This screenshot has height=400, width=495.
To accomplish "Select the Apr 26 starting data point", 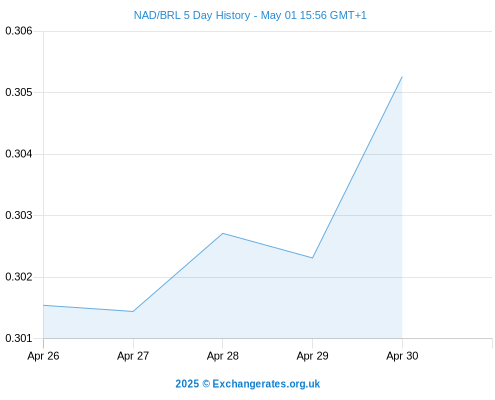I will click(x=44, y=305).
